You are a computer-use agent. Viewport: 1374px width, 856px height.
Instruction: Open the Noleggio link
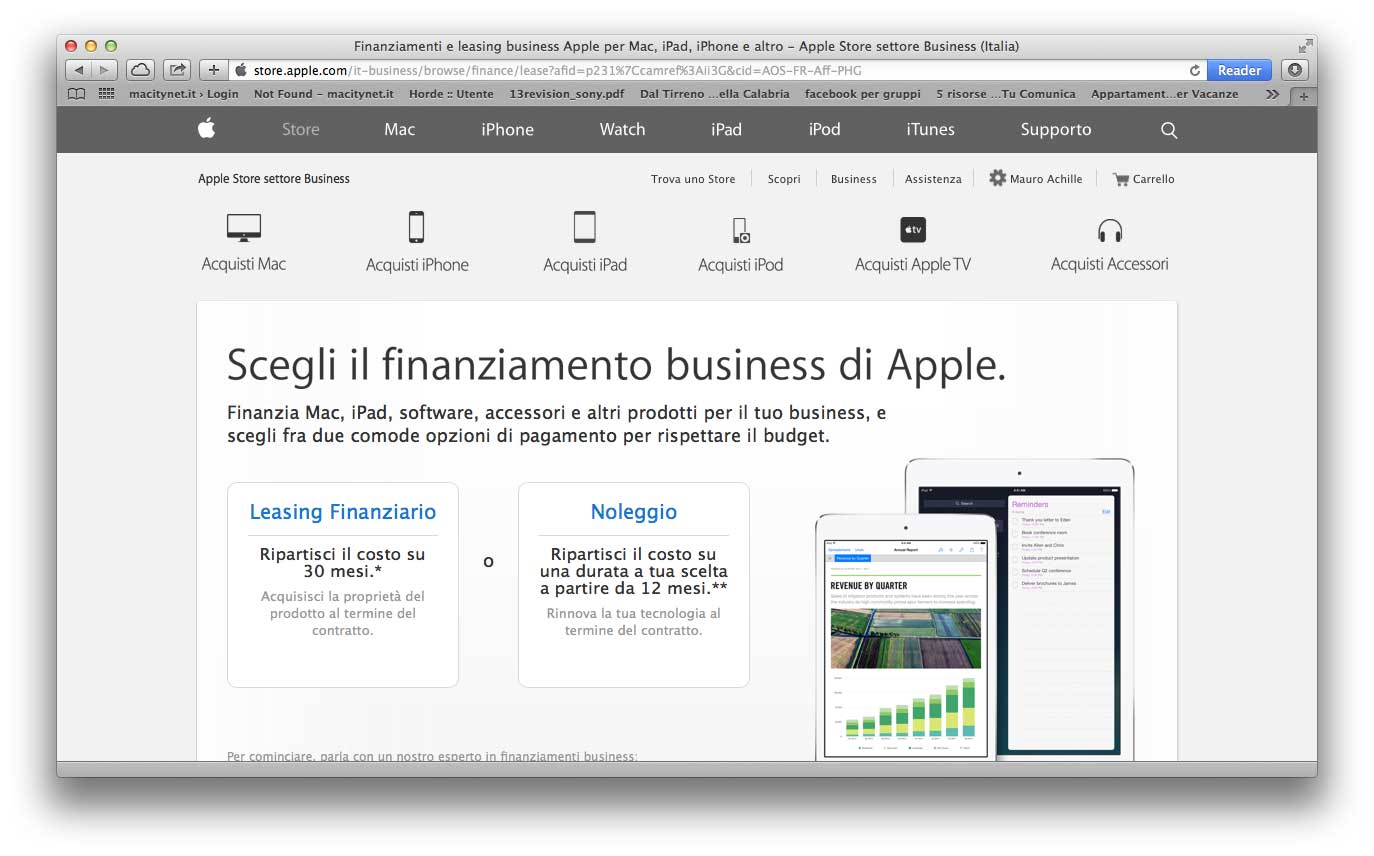(634, 512)
